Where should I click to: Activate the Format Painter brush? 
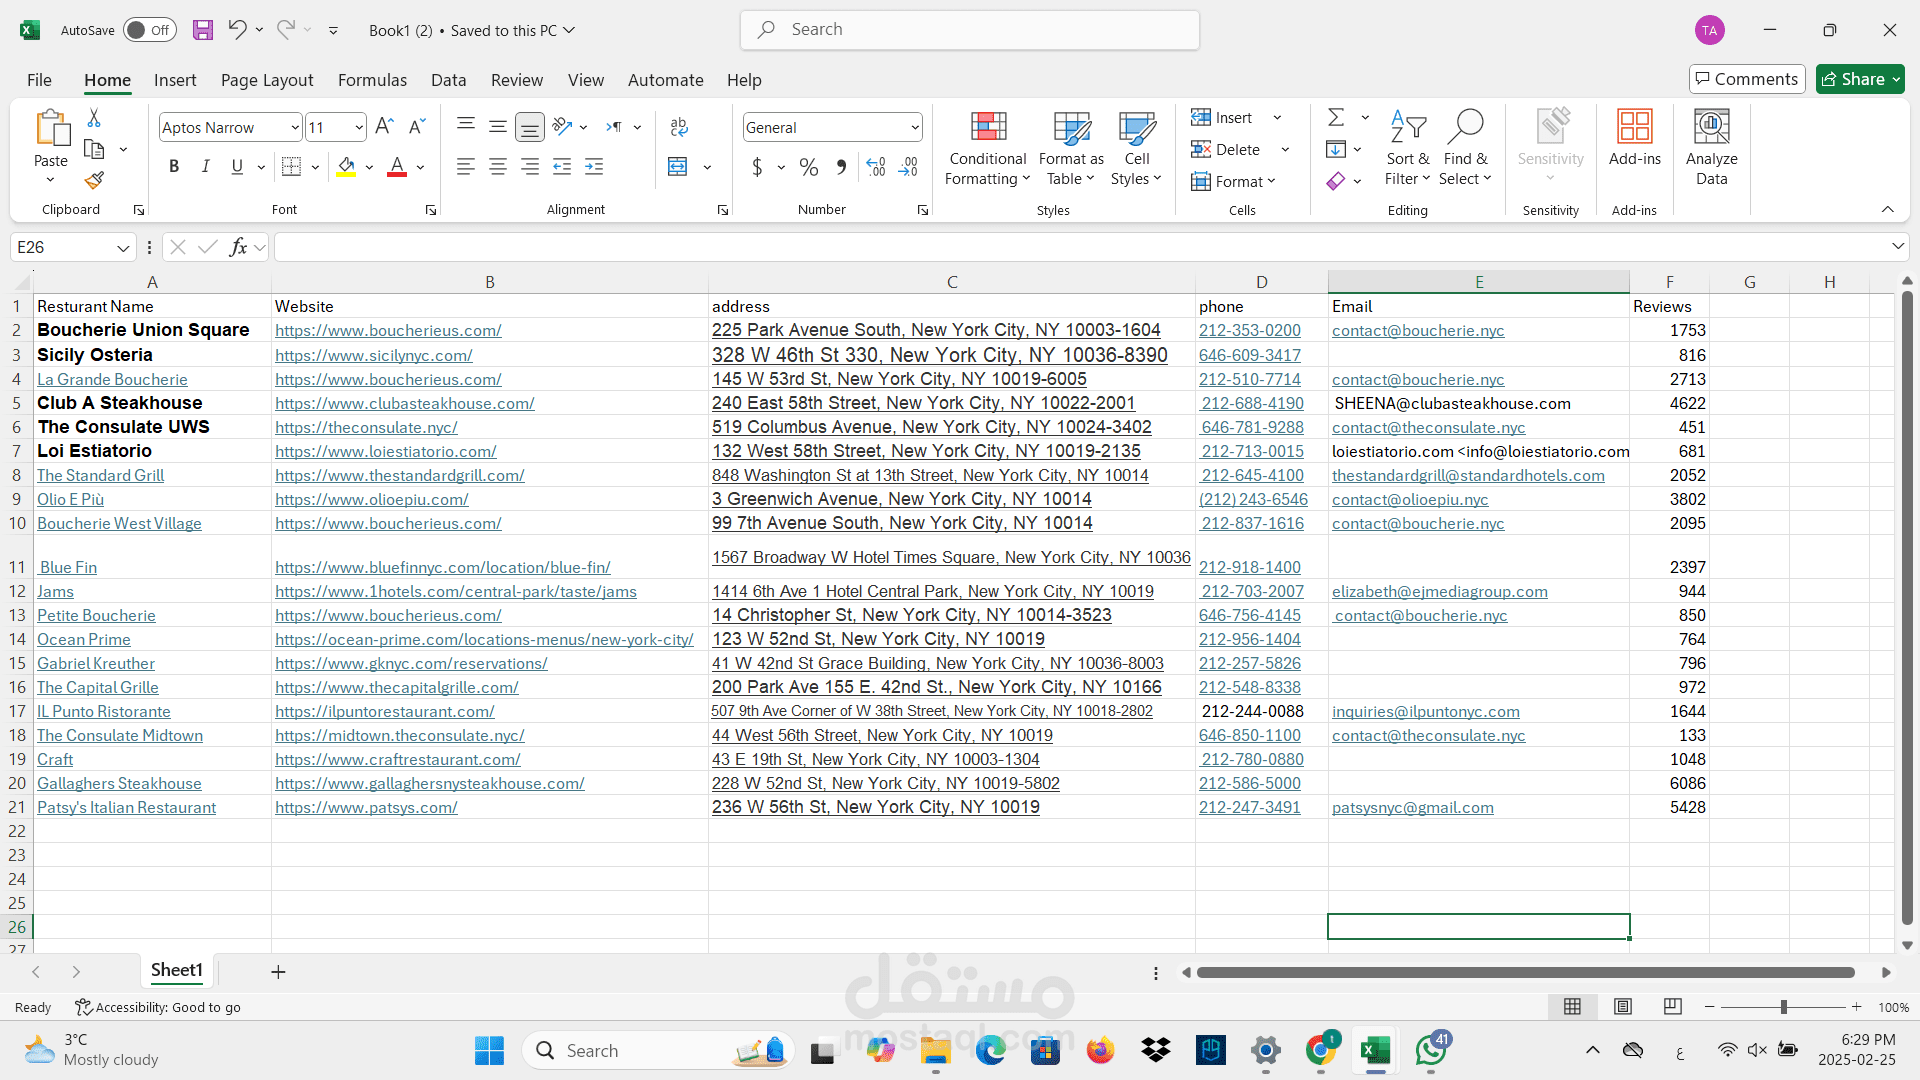[94, 181]
